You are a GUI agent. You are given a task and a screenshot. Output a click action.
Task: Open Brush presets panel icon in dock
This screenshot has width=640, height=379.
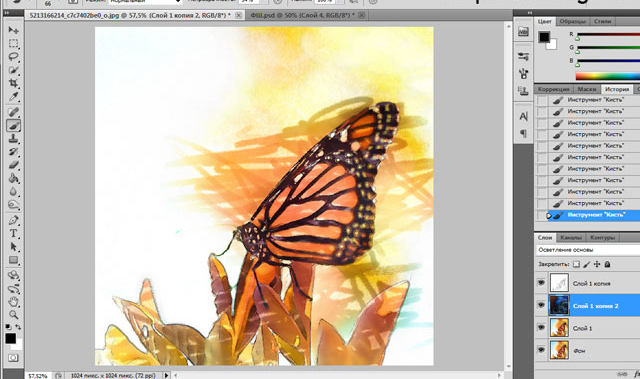(523, 57)
